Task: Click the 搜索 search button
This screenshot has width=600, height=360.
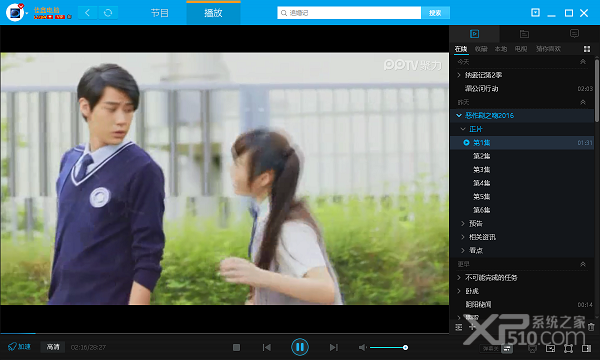Action: pyautogui.click(x=435, y=13)
